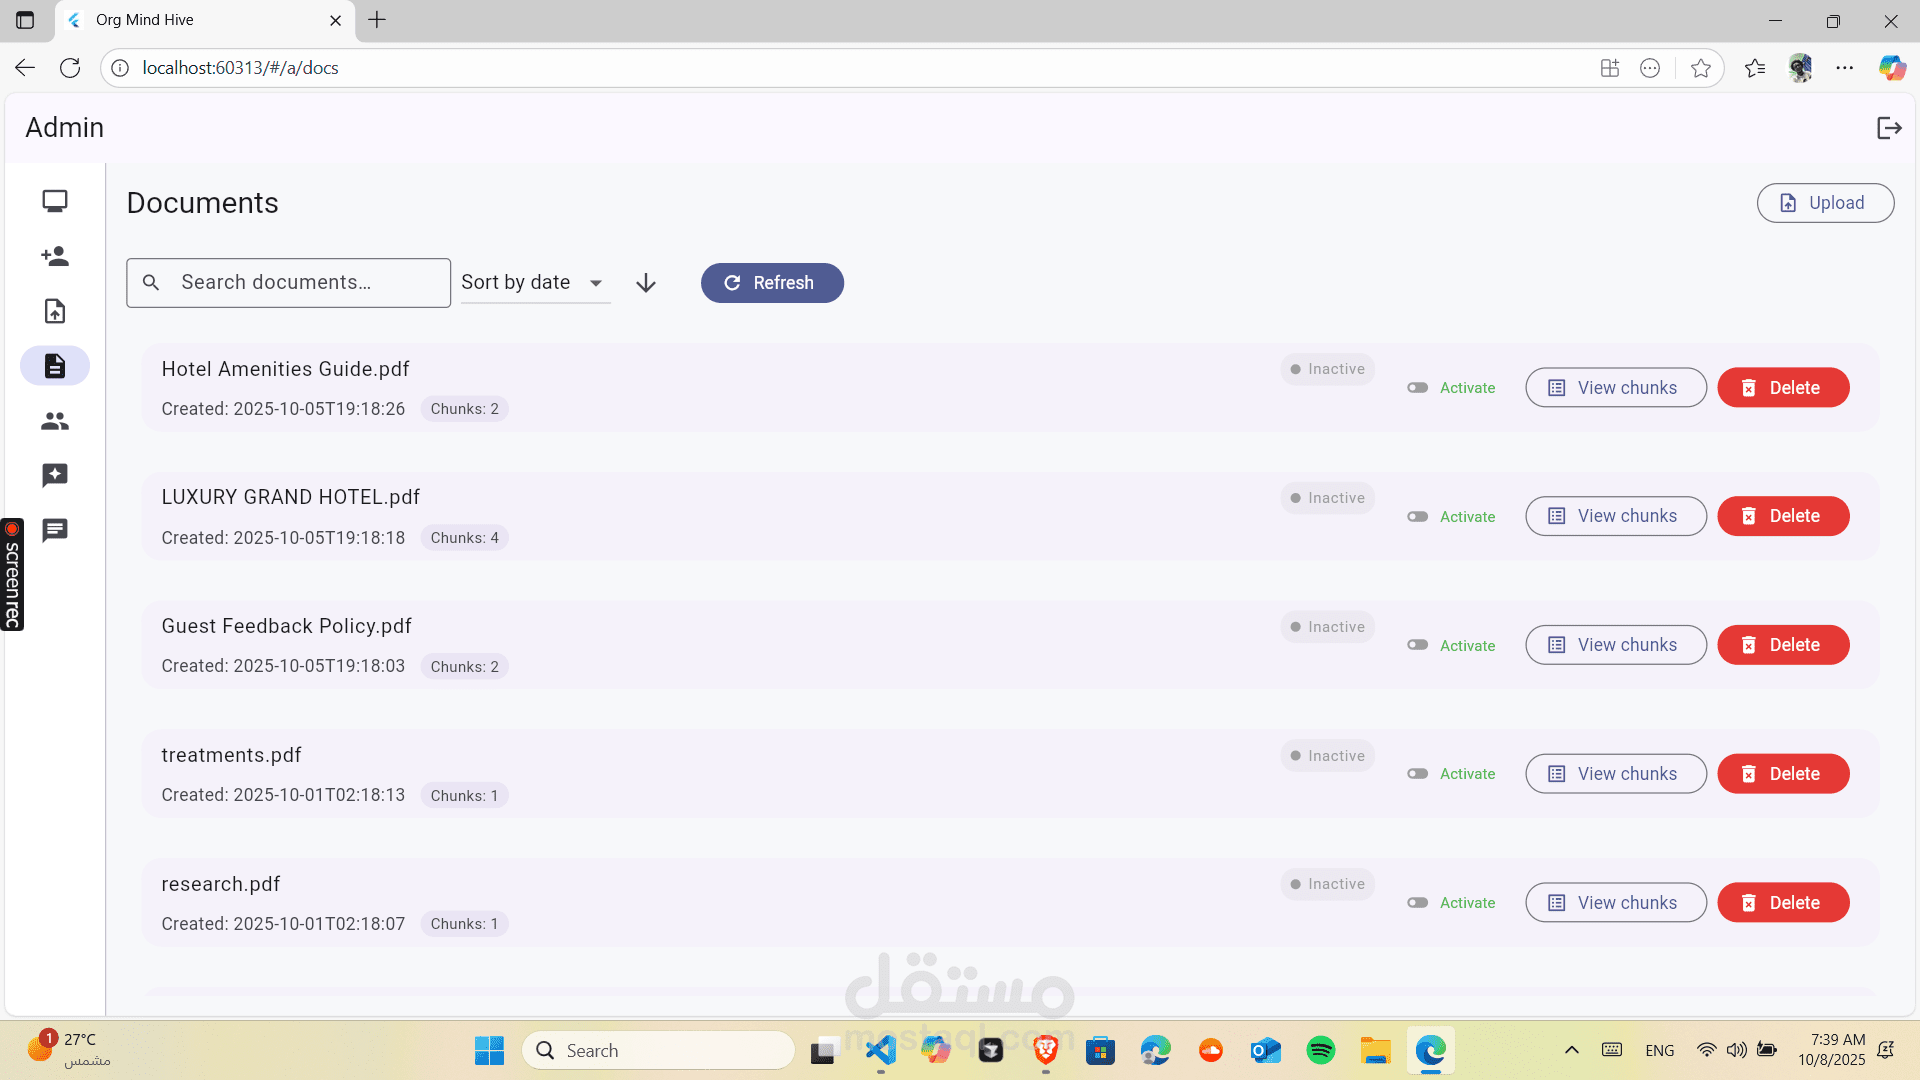Click the Refresh button
Viewport: 1920px width, 1080px height.
772,283
